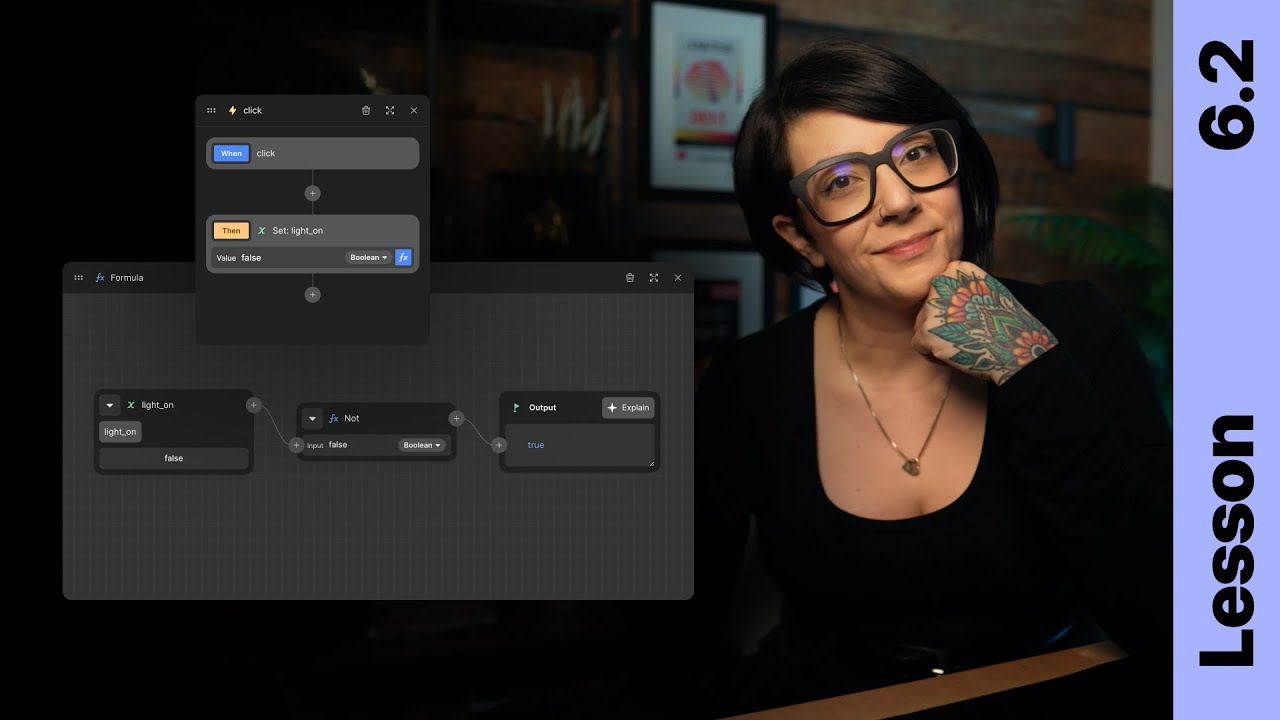Click the Not node input connector

296,445
